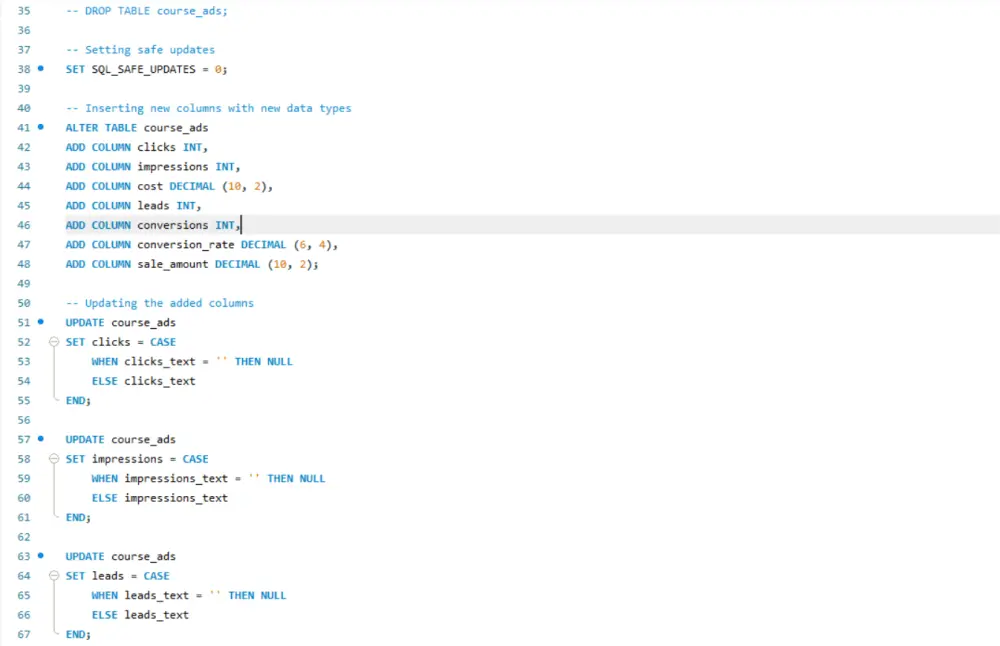
Task: Click 'END;' on line 61
Action: (78, 517)
